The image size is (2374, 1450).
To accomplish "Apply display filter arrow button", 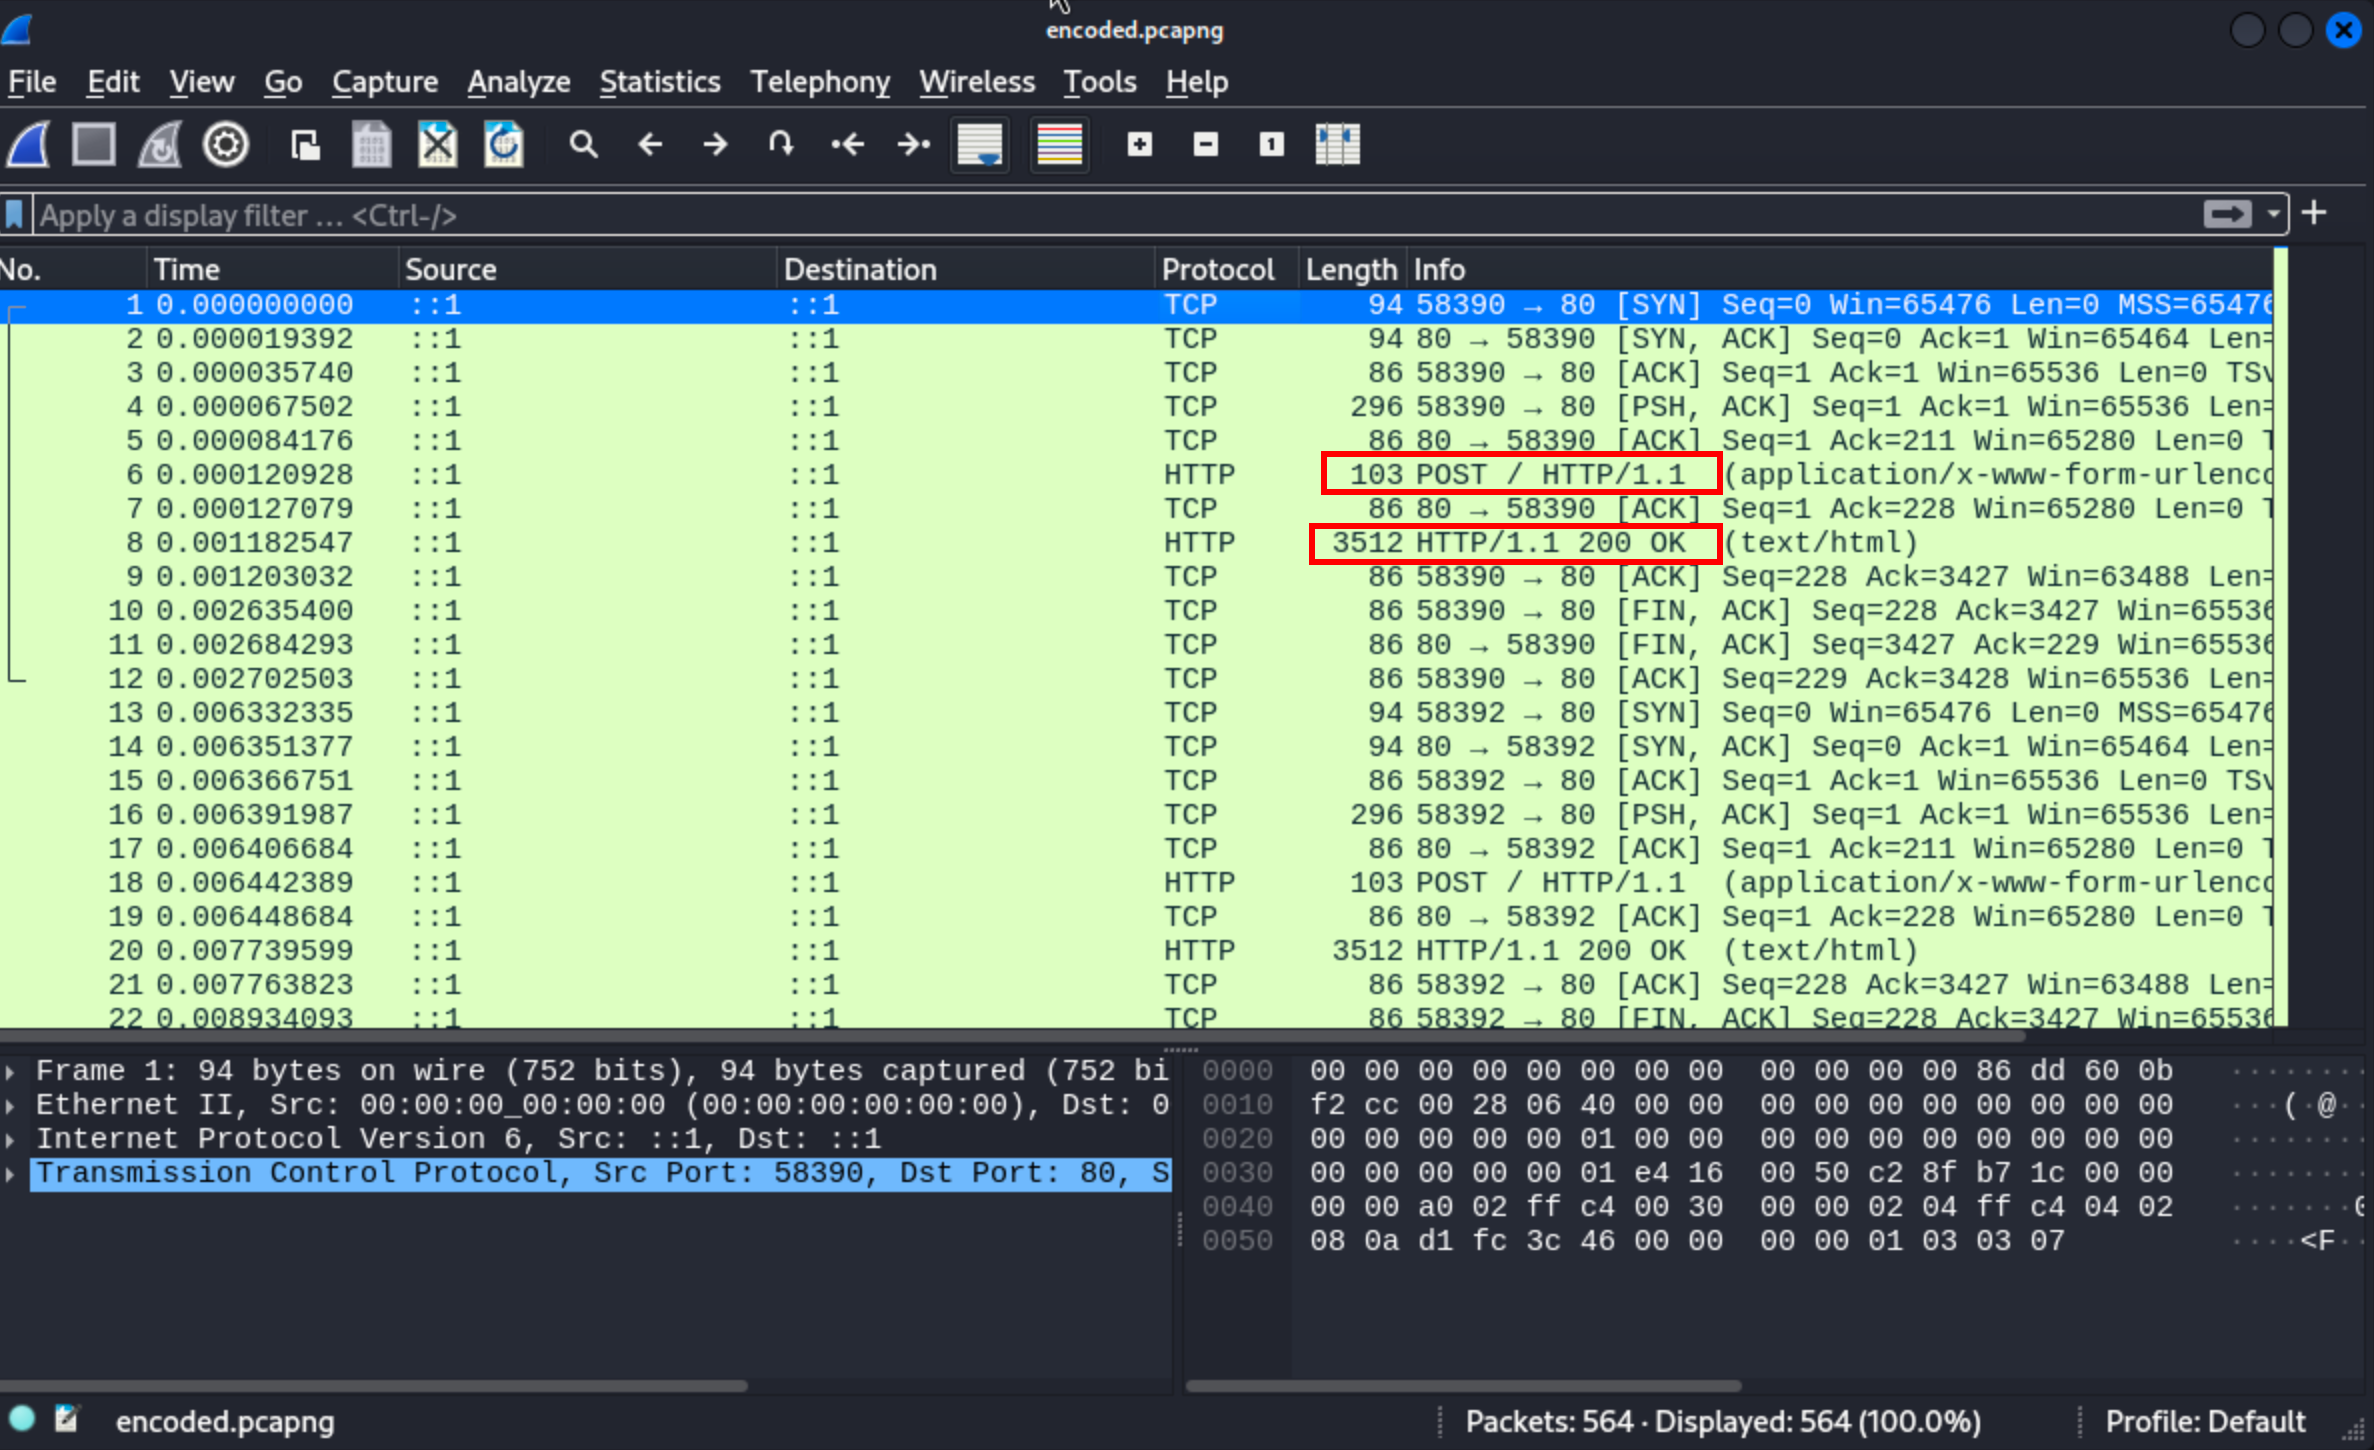I will (x=2227, y=214).
